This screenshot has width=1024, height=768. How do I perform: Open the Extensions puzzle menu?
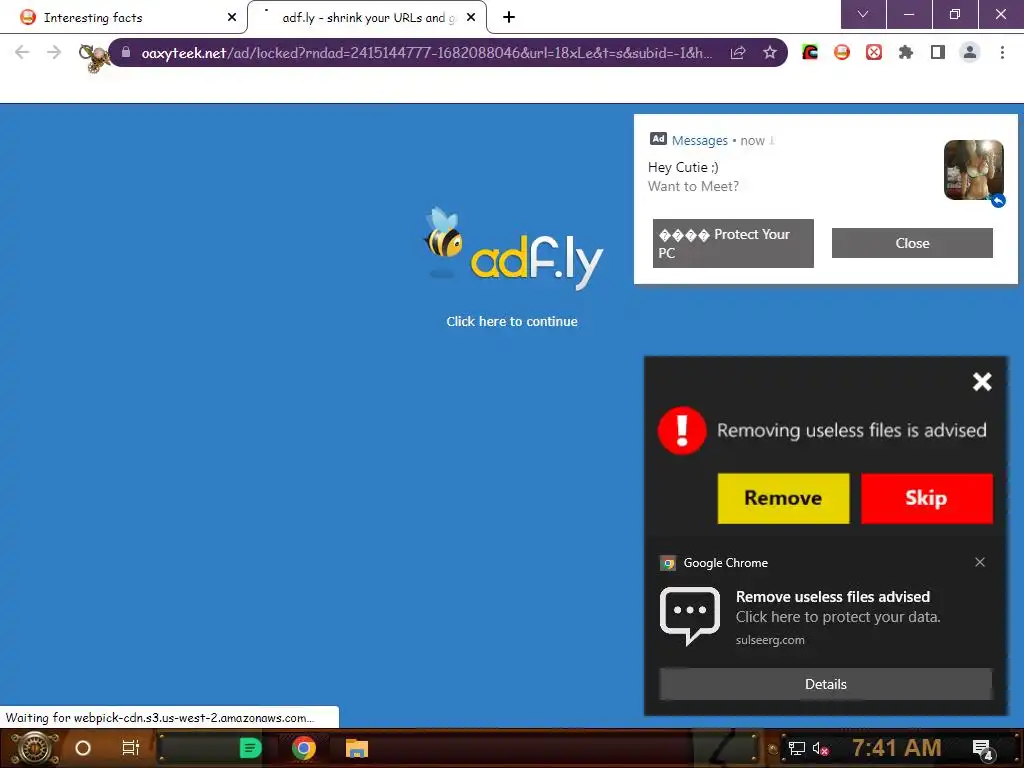[x=905, y=52]
